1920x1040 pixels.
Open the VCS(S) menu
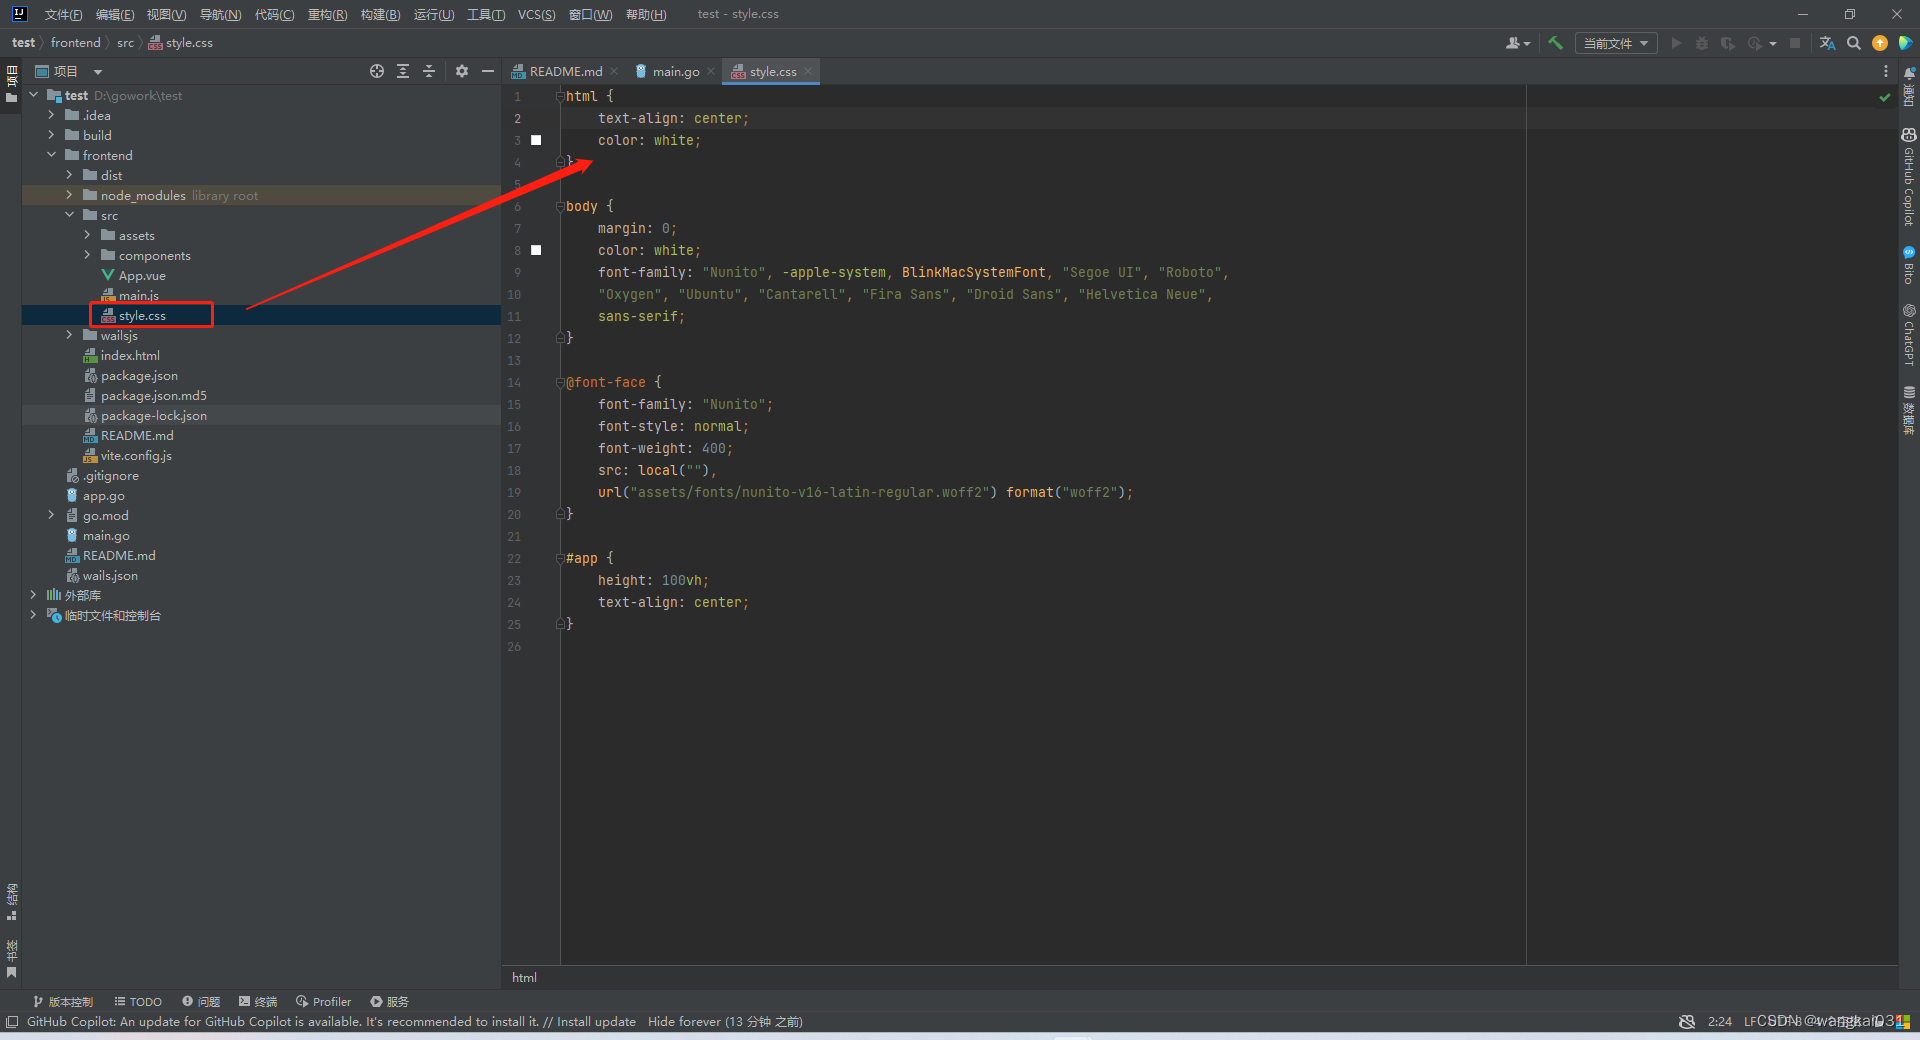click(537, 14)
